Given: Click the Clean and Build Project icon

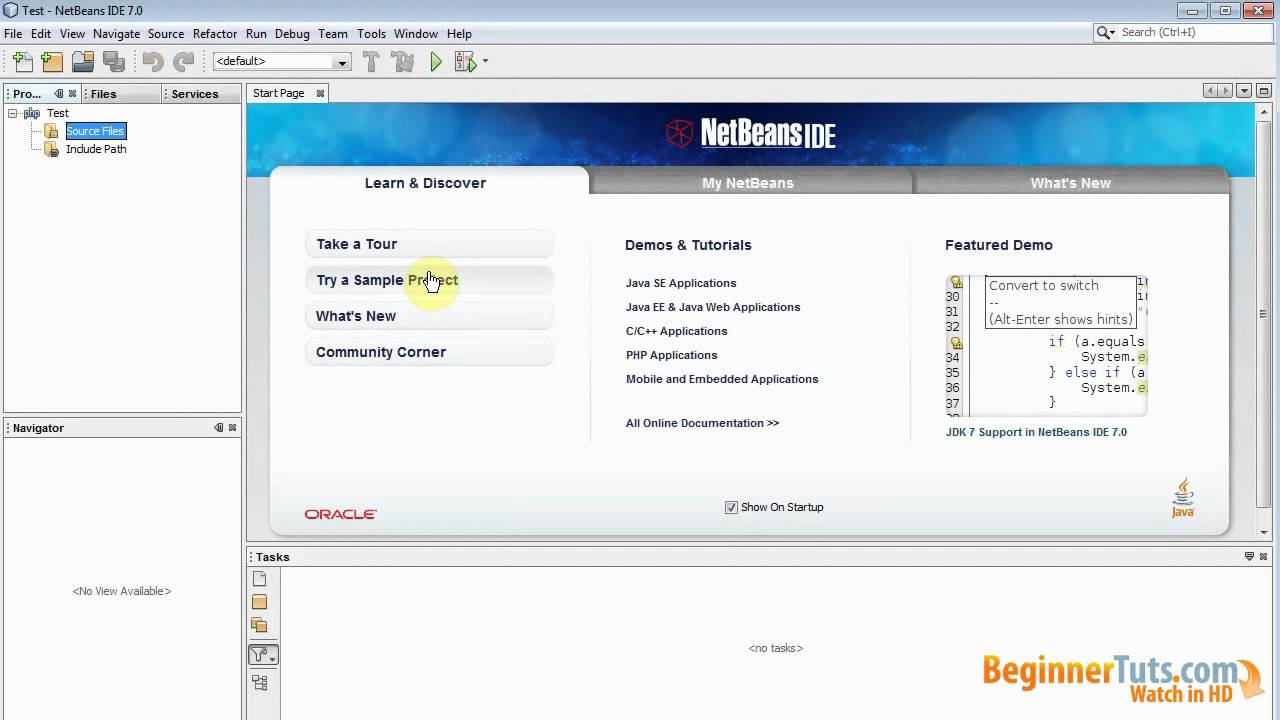Looking at the screenshot, I should point(402,62).
